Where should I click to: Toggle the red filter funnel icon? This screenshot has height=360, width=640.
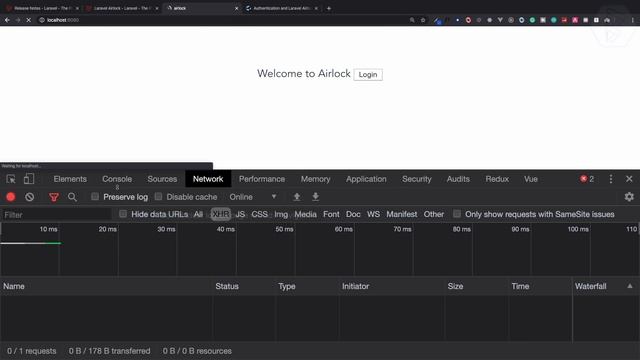(x=54, y=198)
